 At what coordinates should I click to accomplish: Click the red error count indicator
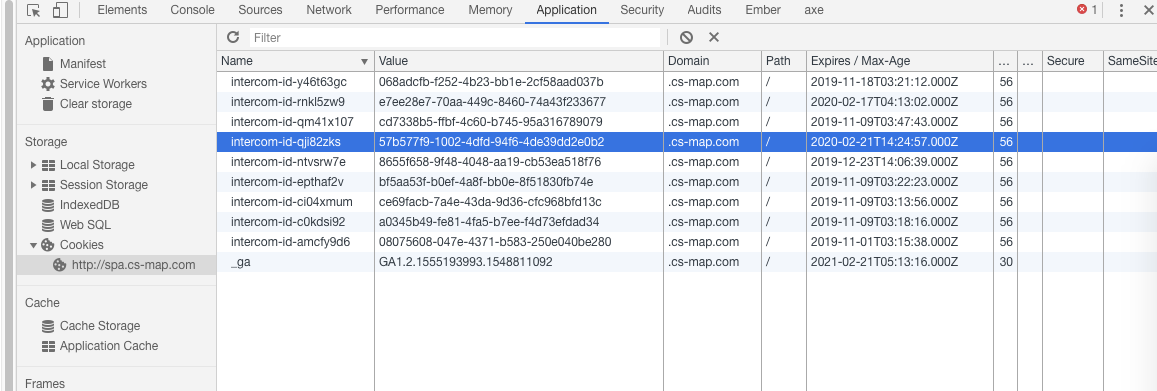(1086, 10)
